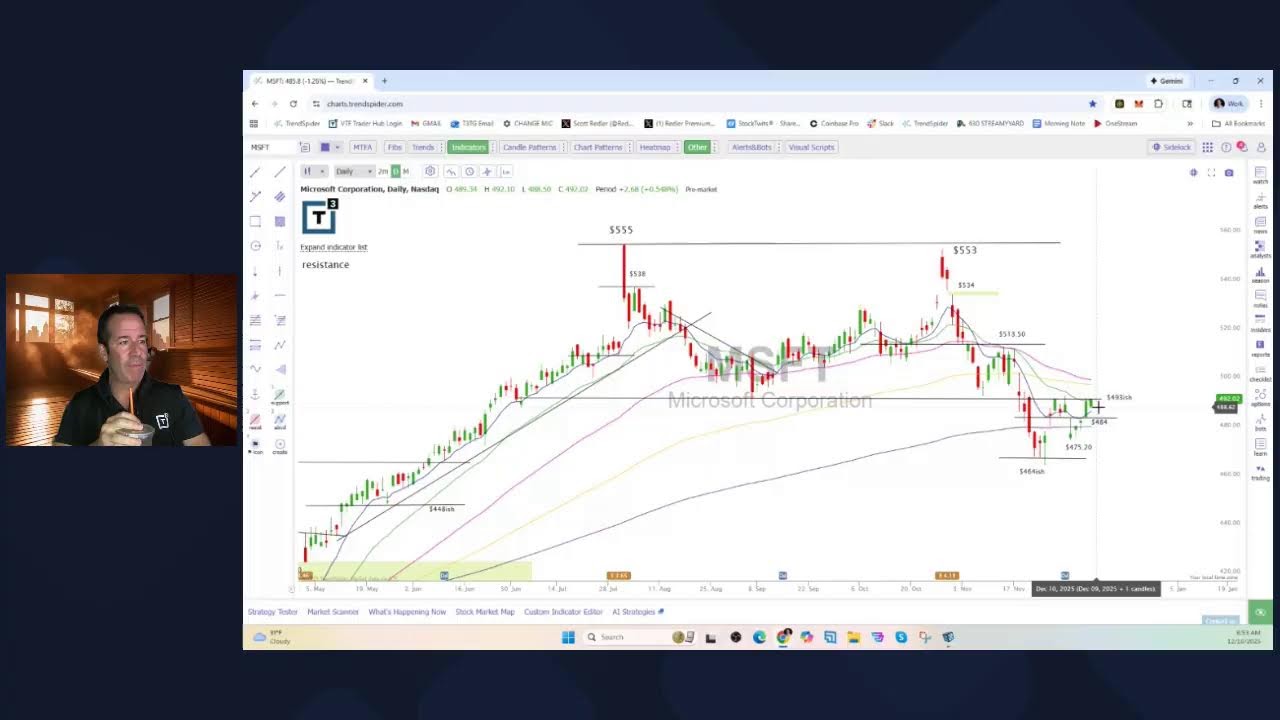This screenshot has height=720, width=1280.
Task: Open Trends options menu dots
Action: (441, 147)
